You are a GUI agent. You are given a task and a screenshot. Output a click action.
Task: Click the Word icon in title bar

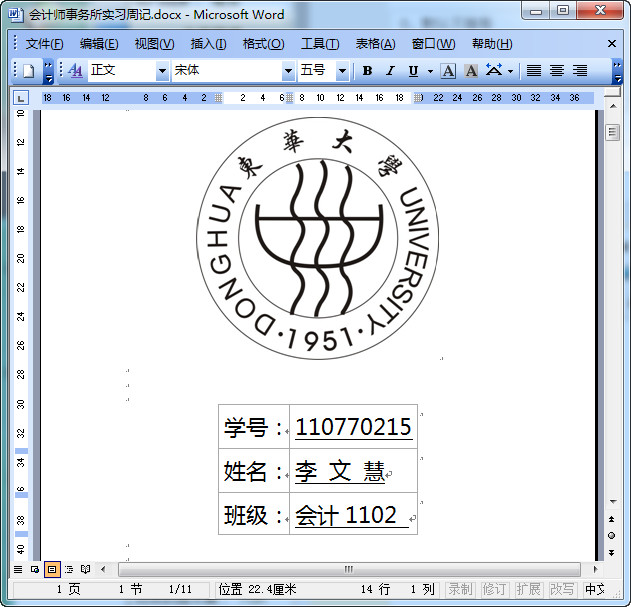15,14
